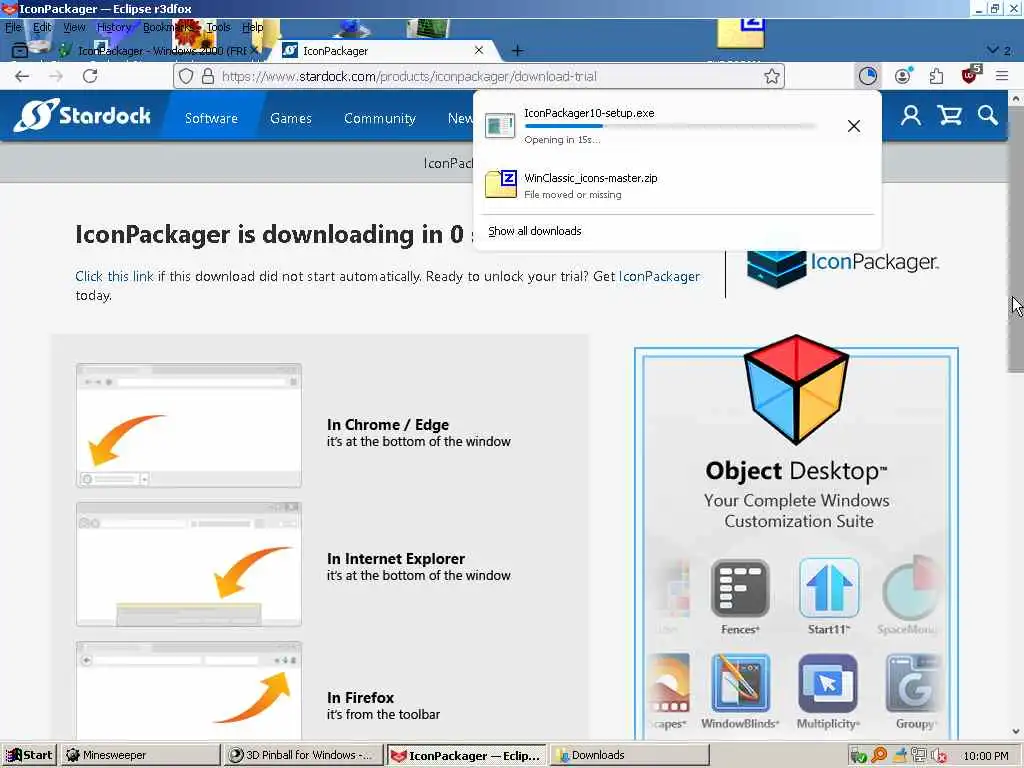This screenshot has width=1024, height=768.
Task: Click the Chrome / Edge instruction thumbnail
Action: click(189, 425)
